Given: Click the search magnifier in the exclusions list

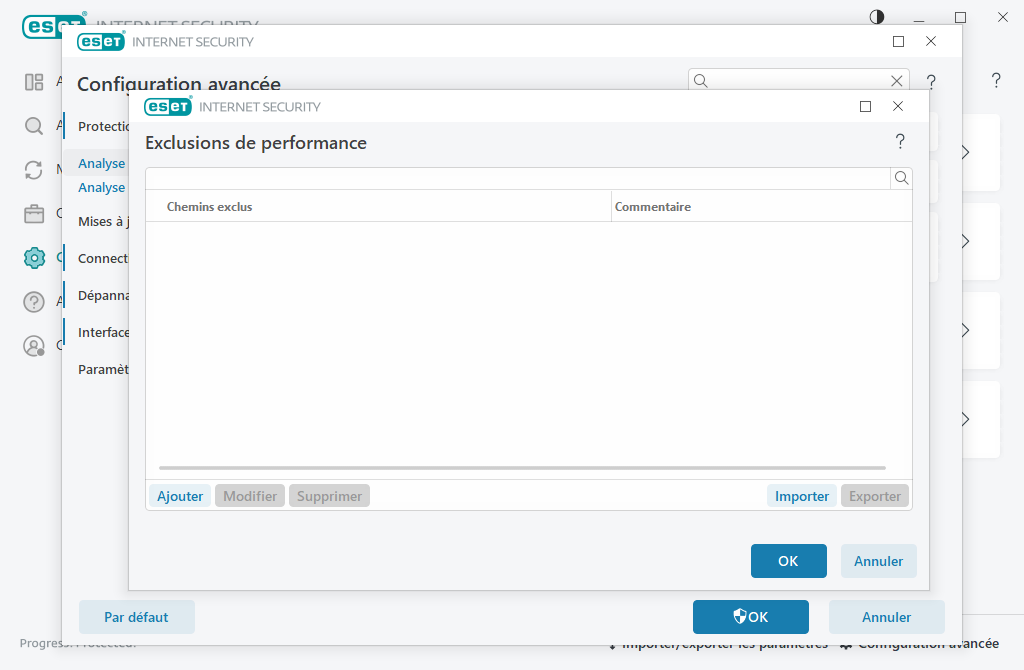Looking at the screenshot, I should (x=901, y=178).
